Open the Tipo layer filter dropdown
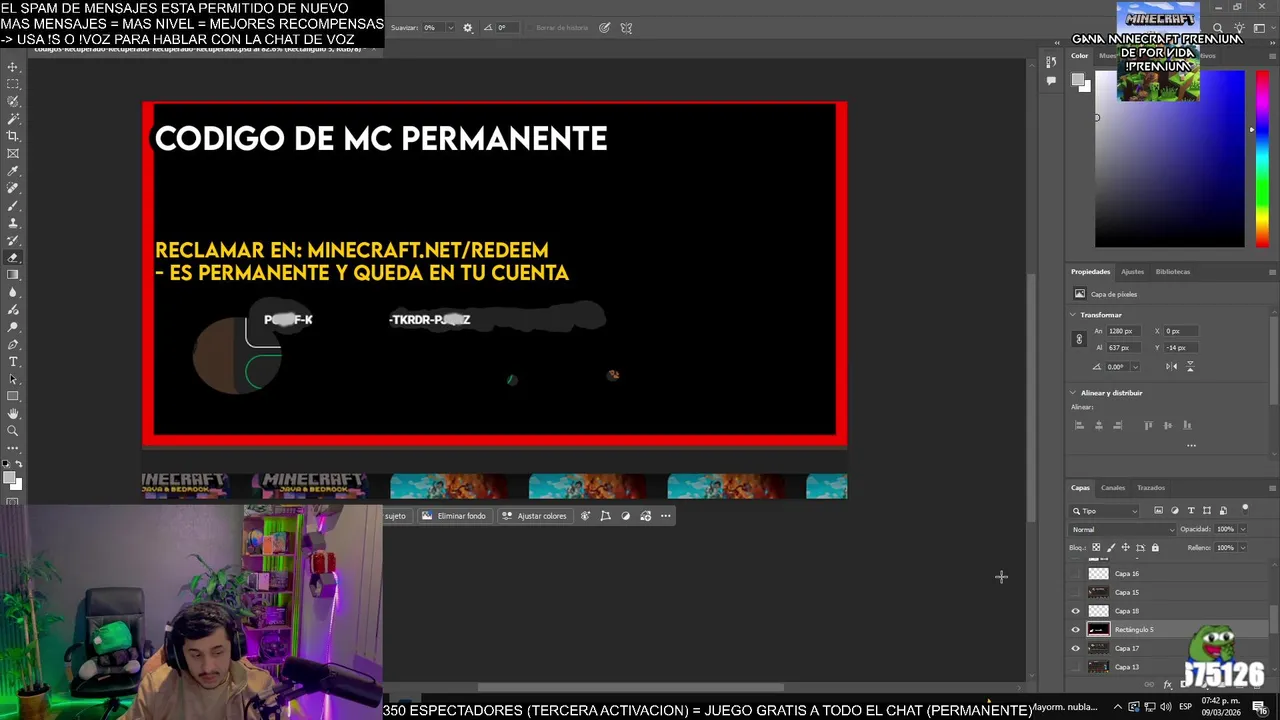1280x720 pixels. 1106,511
